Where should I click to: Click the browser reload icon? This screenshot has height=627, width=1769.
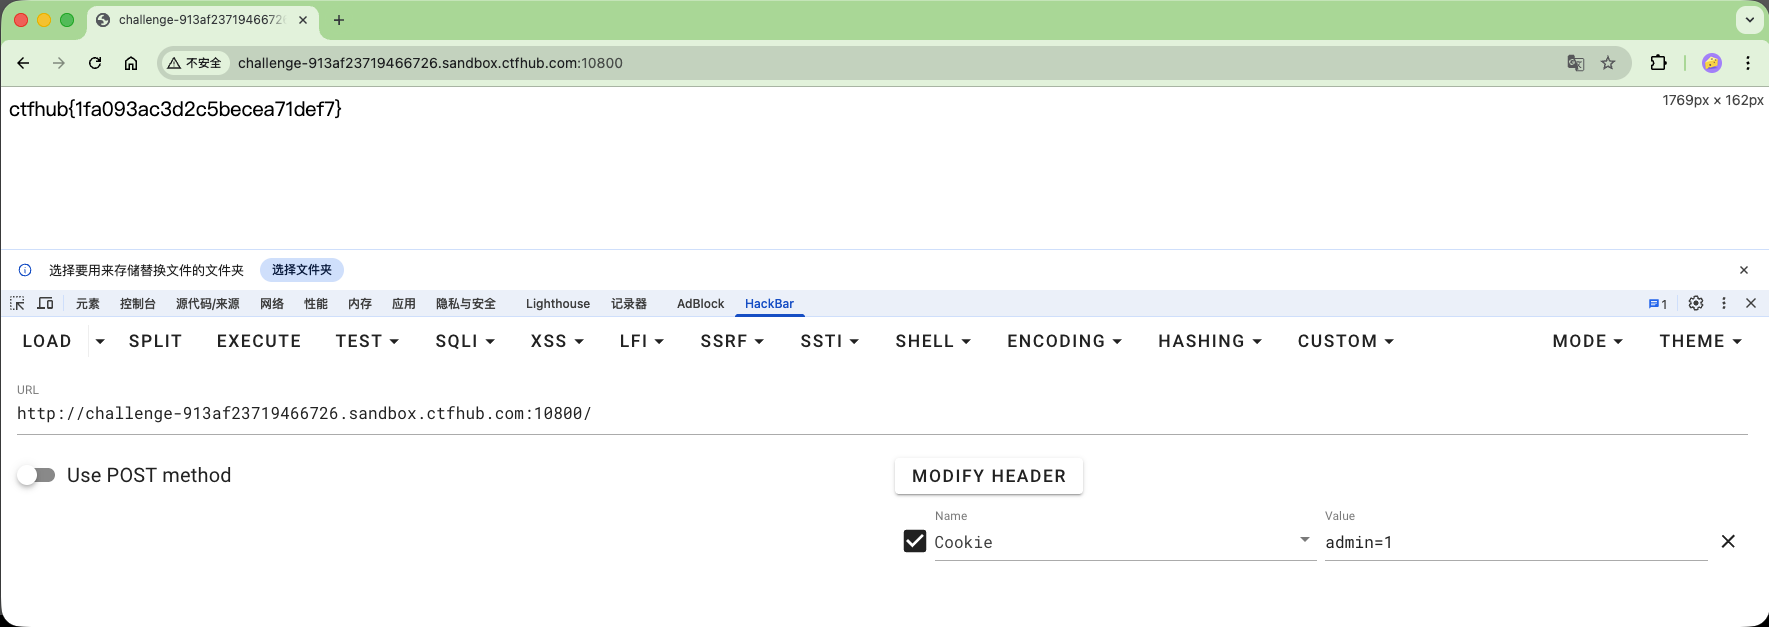95,63
